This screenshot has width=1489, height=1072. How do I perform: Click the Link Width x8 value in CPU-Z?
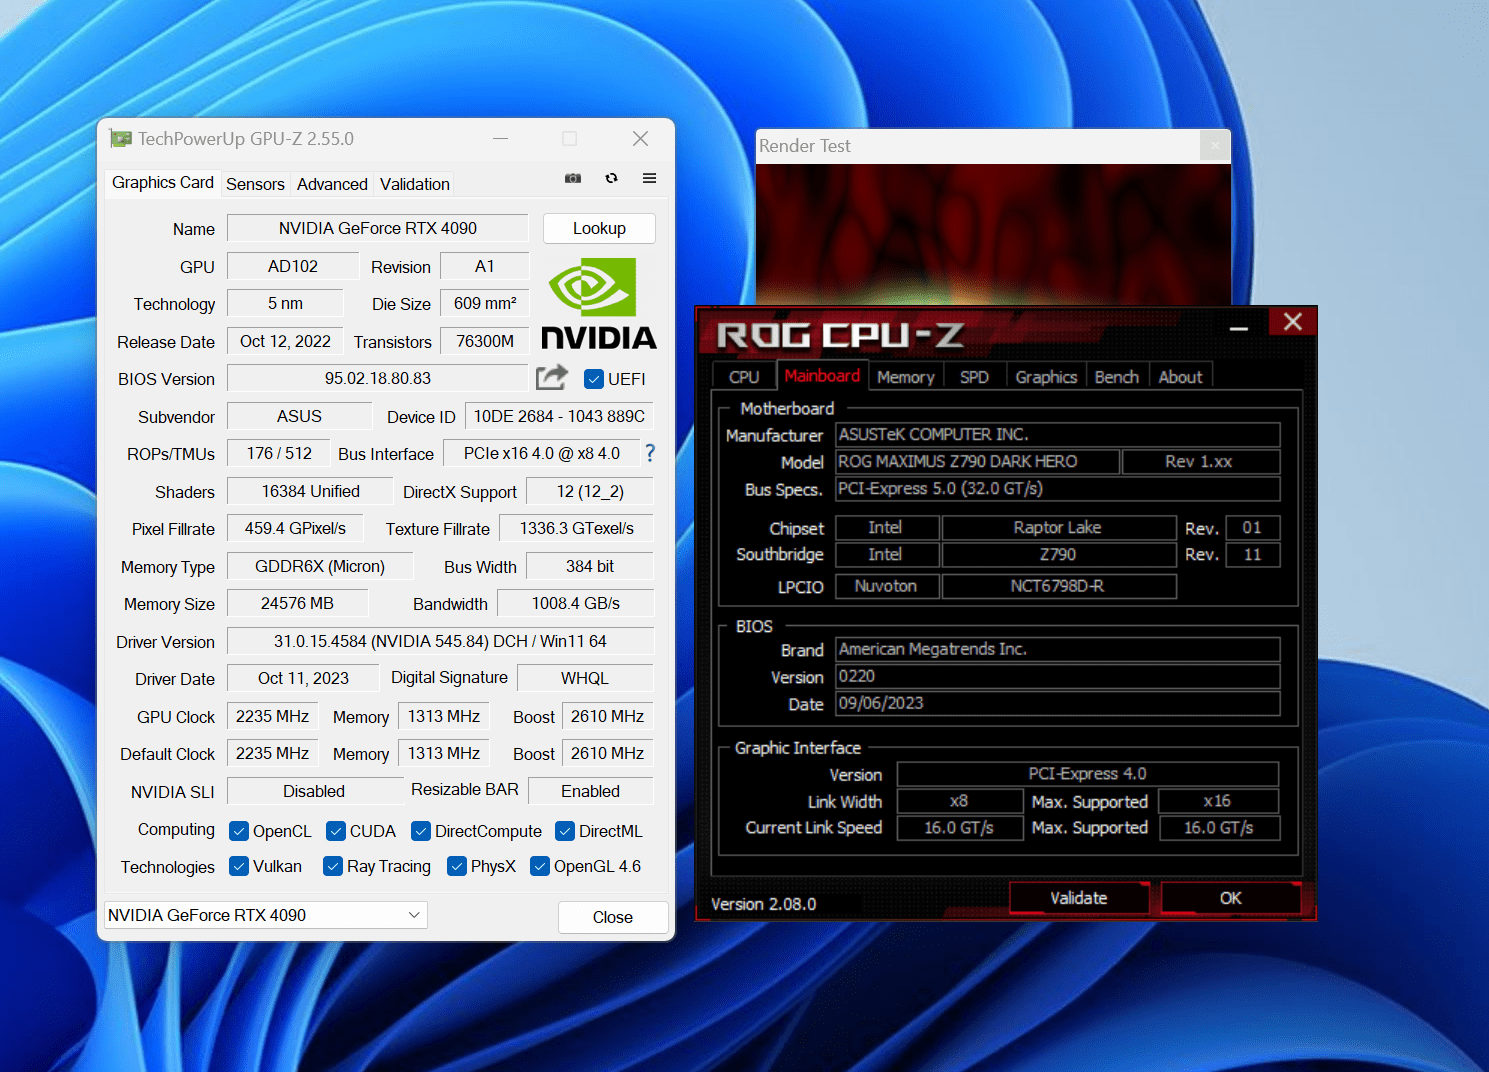(x=959, y=801)
